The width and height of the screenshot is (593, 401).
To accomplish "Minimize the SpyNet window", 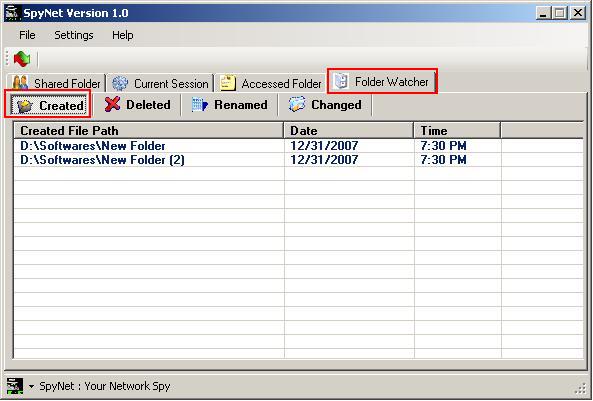I will click(543, 13).
